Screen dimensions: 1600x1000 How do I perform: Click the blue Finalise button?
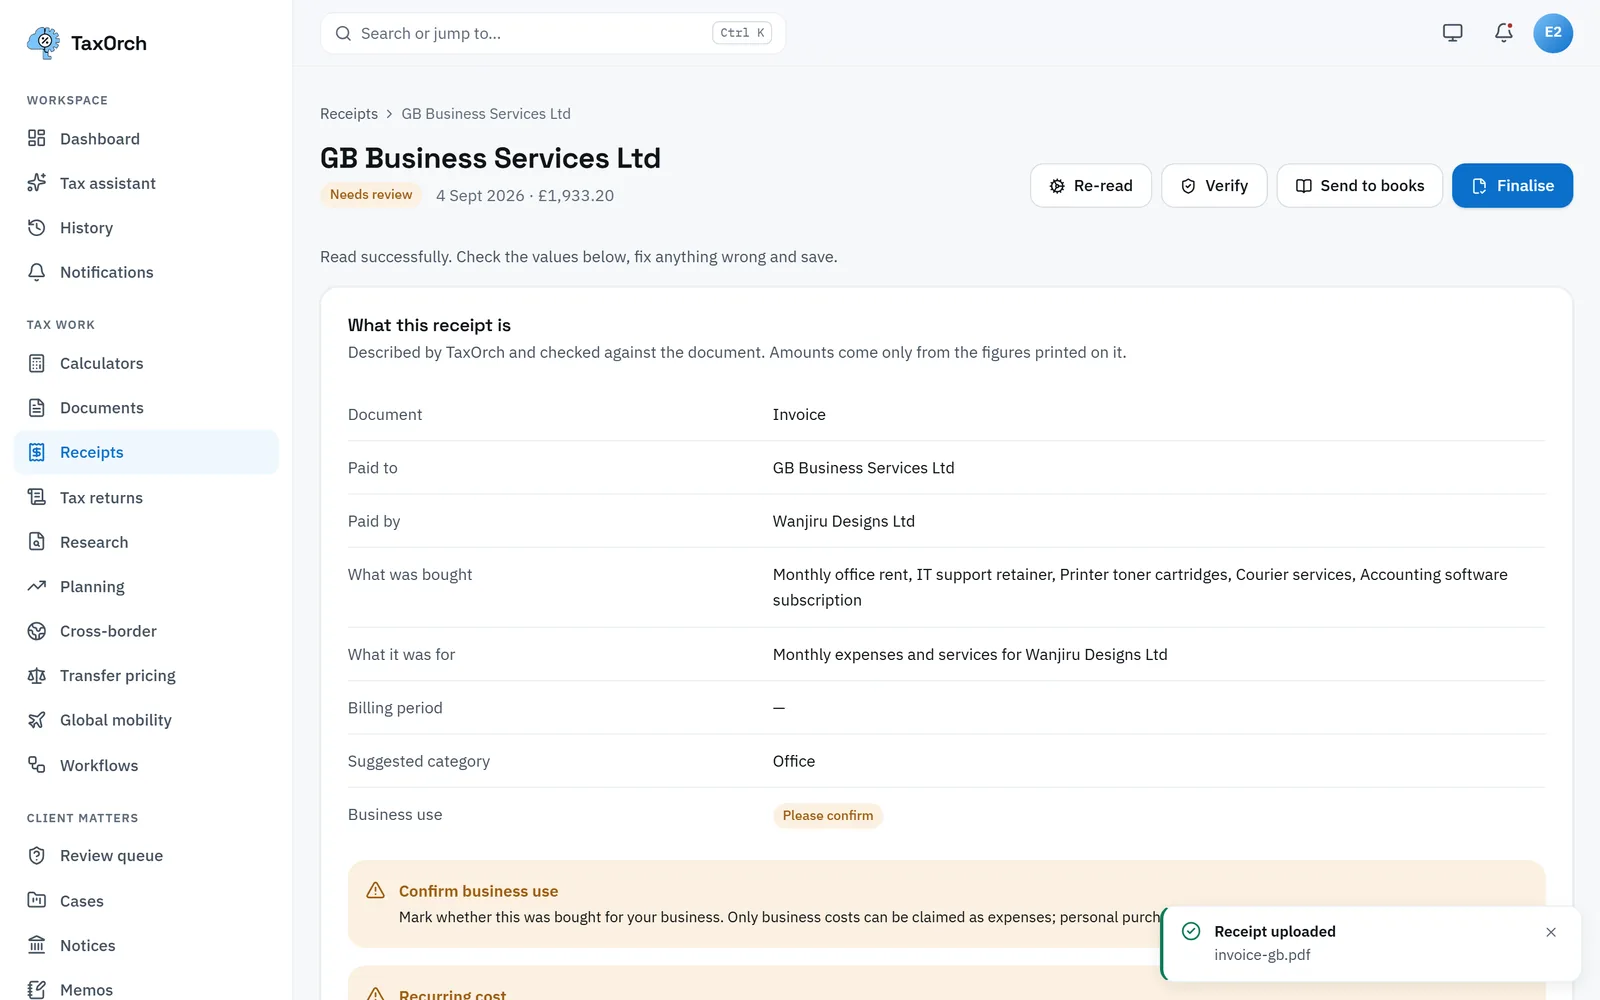[x=1512, y=186]
